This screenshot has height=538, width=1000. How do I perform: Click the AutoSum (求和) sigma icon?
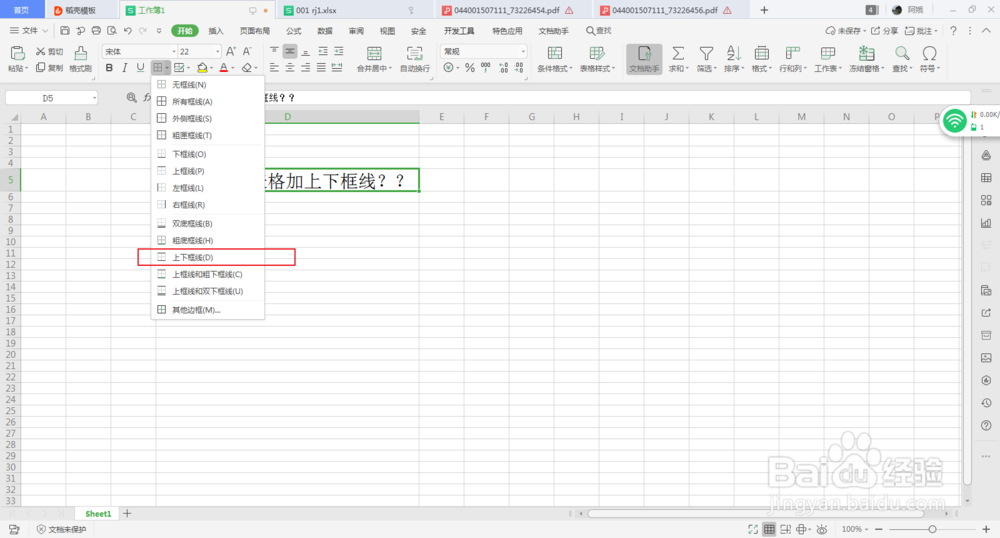pos(678,54)
